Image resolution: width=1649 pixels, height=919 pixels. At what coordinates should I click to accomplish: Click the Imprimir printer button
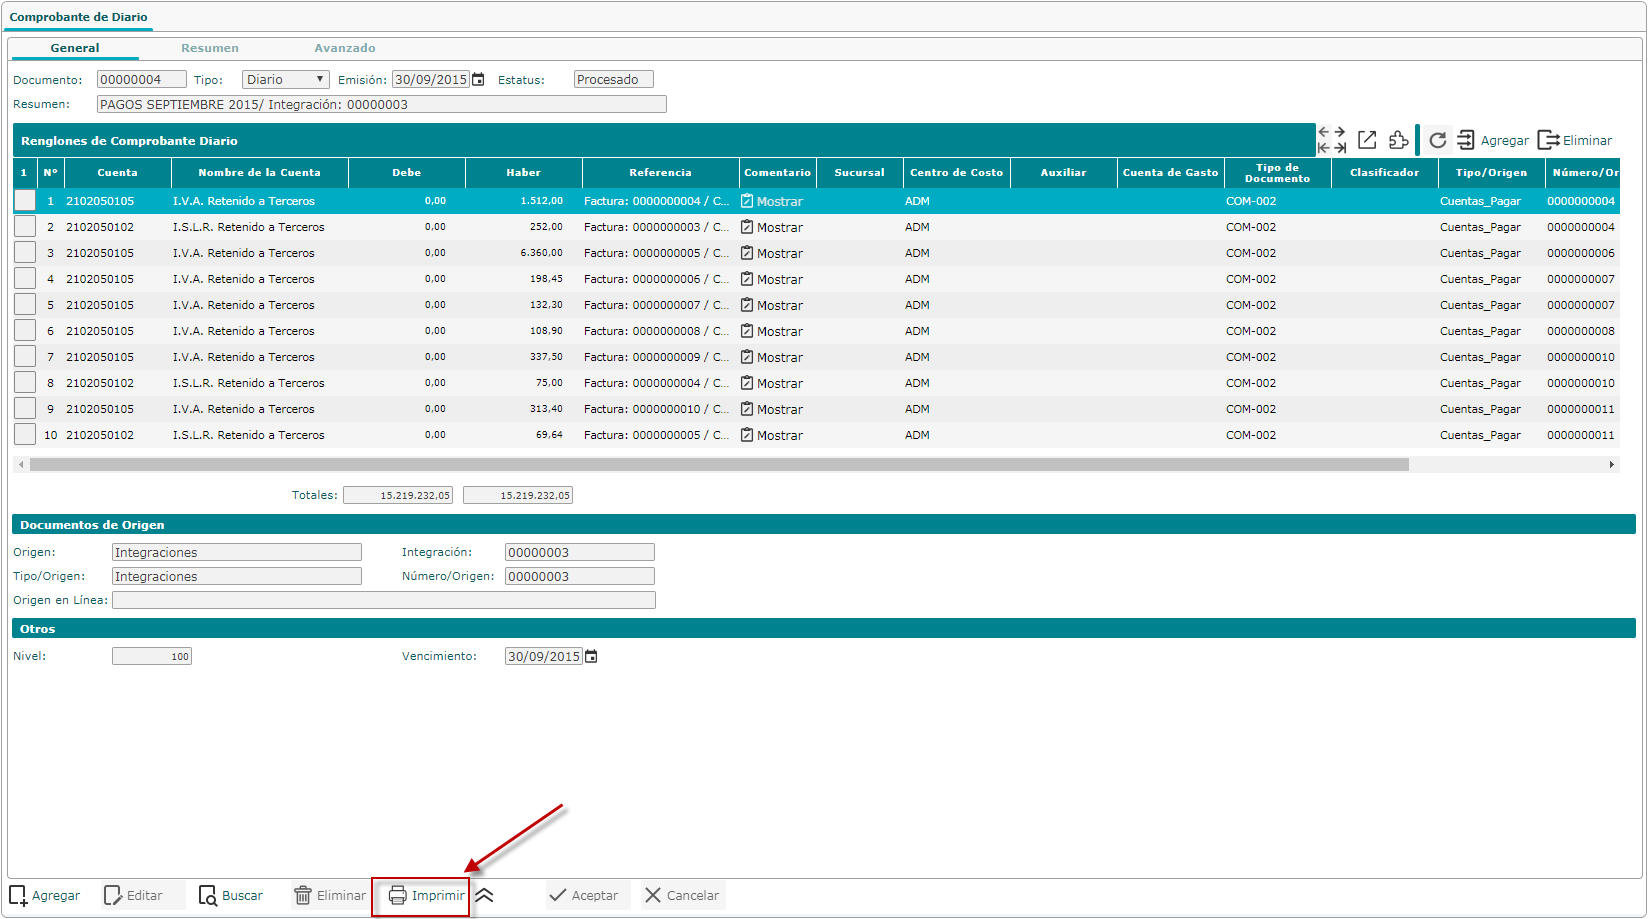426,896
